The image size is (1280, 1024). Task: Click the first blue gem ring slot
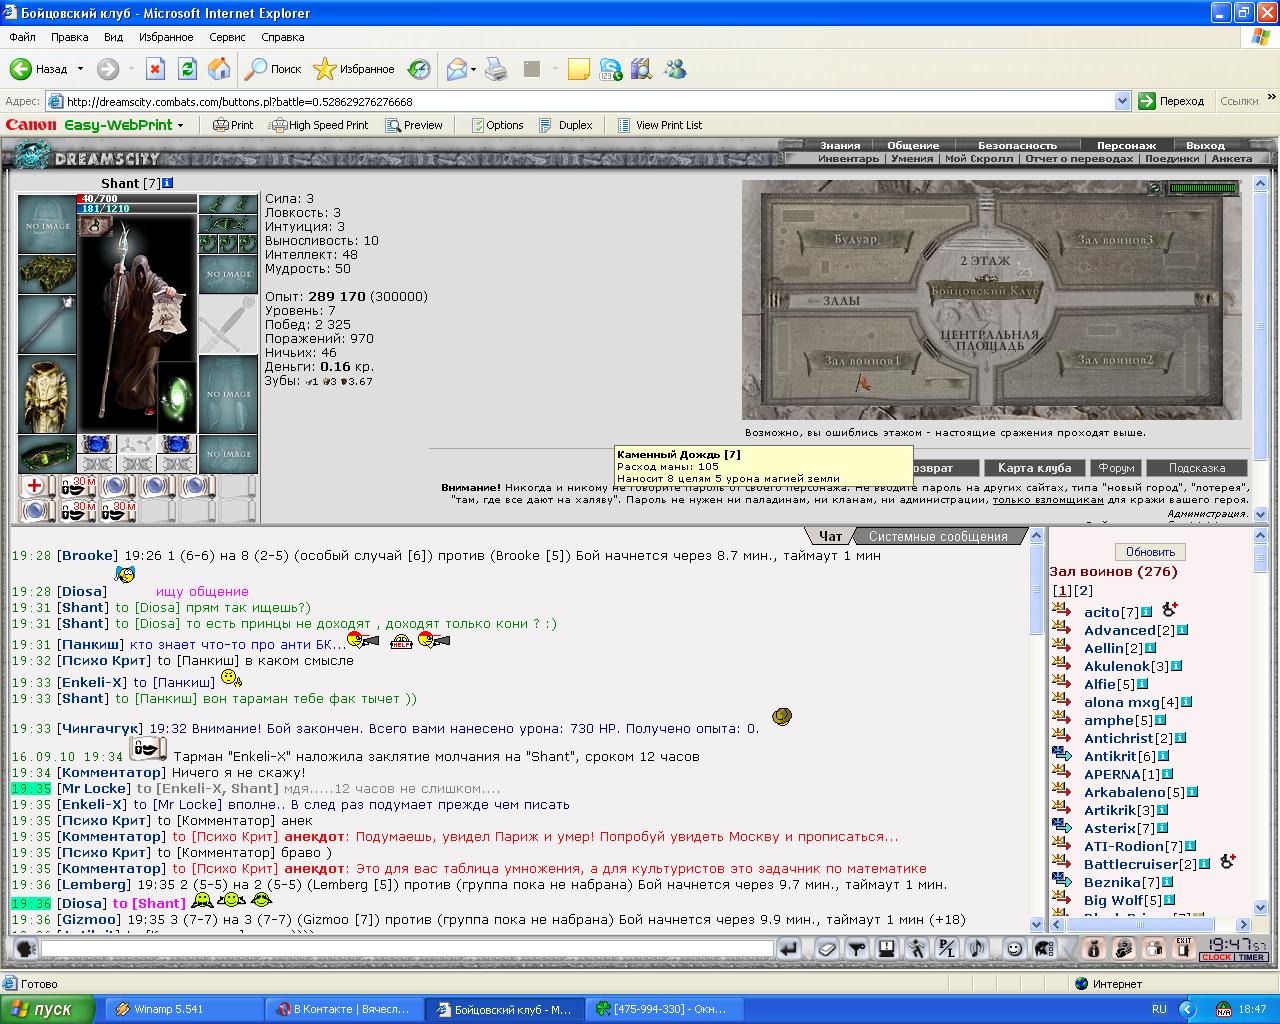coord(97,444)
